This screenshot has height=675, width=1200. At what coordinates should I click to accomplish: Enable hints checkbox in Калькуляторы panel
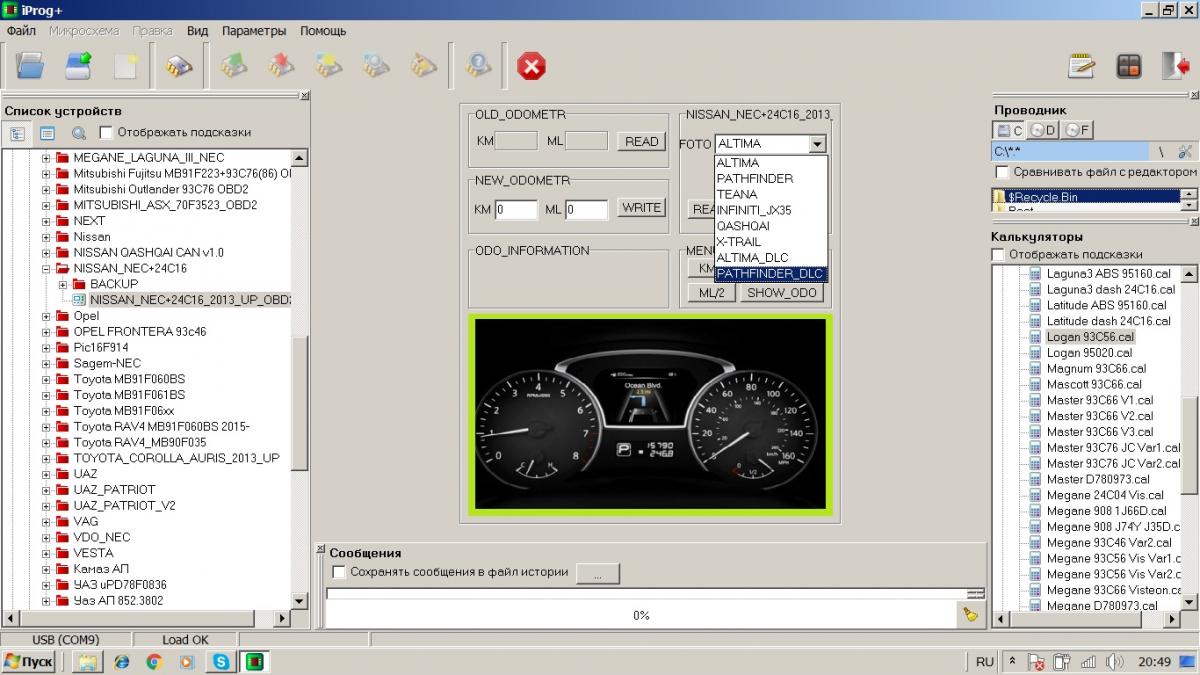998,255
